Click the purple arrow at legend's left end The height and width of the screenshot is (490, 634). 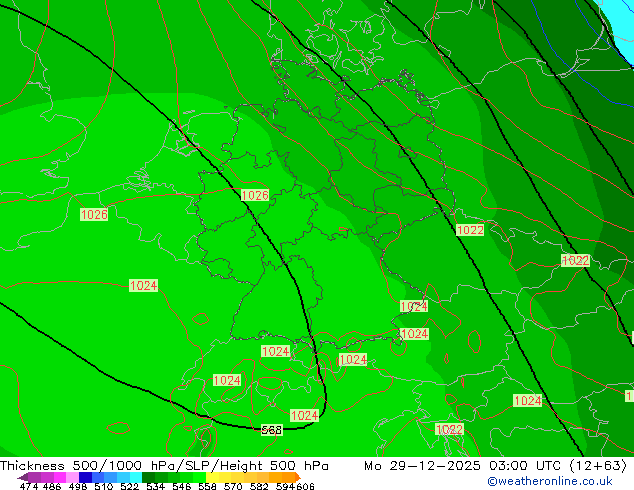[x=23, y=478]
